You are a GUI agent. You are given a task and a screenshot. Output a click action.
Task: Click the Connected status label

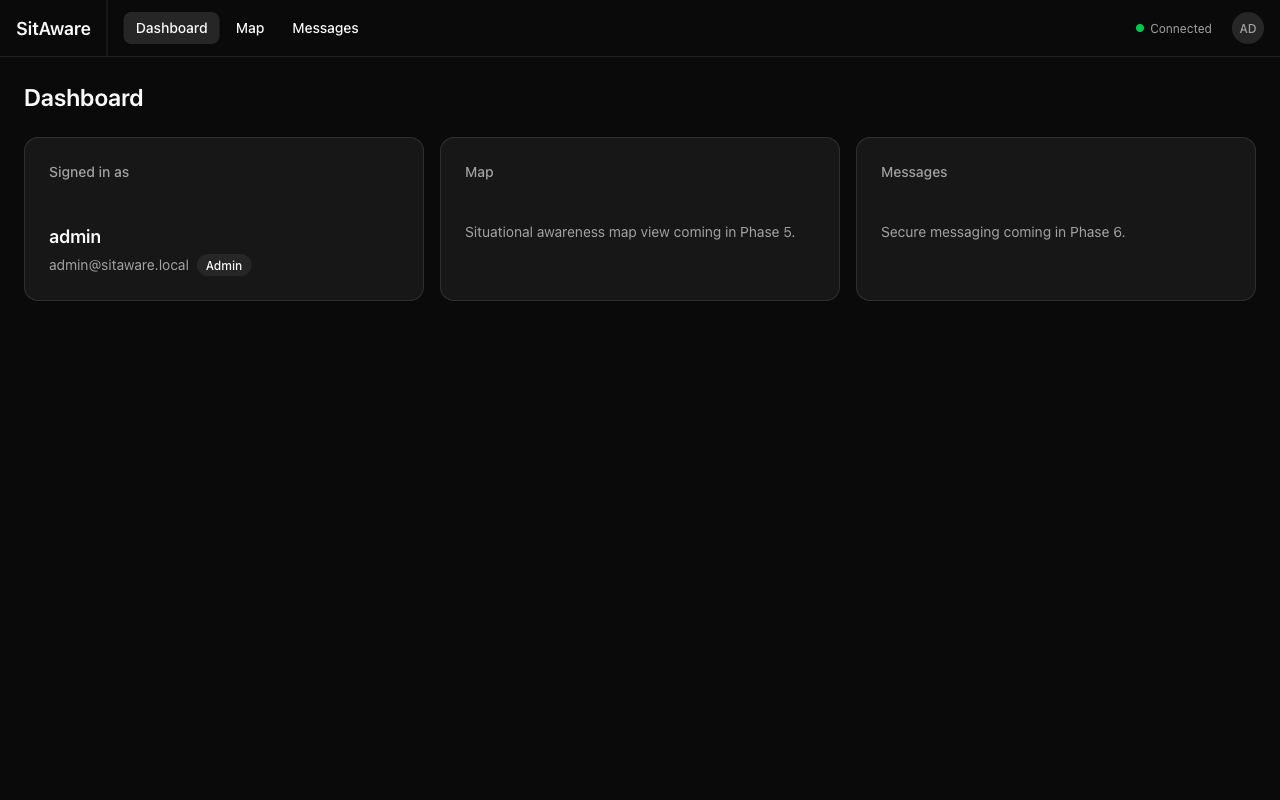(x=1180, y=29)
